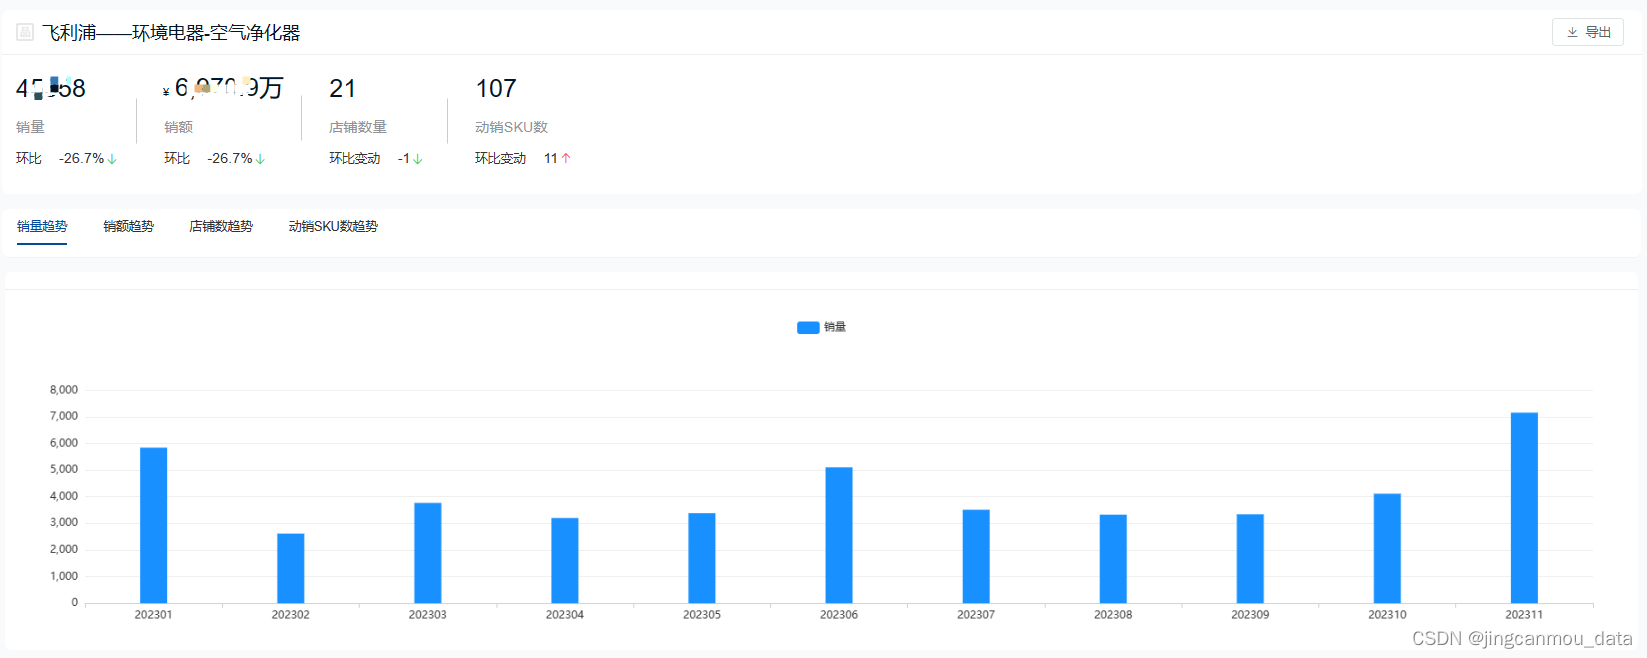Click the 202309 bar
The width and height of the screenshot is (1647, 658).
point(1250,558)
